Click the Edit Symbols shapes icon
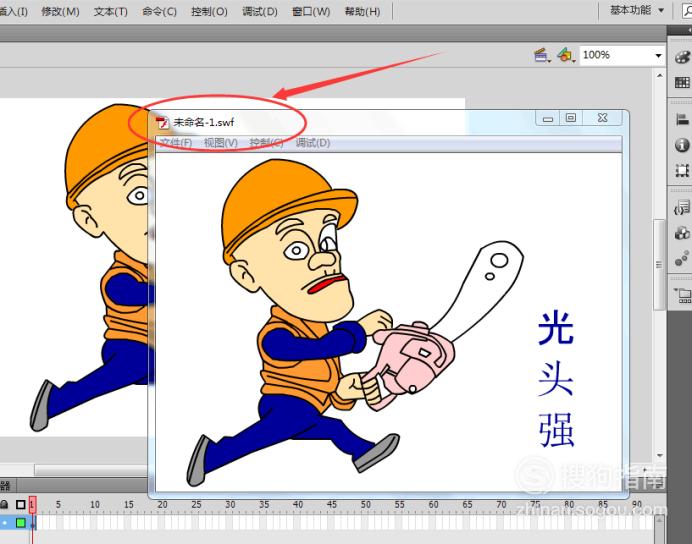 [x=566, y=55]
